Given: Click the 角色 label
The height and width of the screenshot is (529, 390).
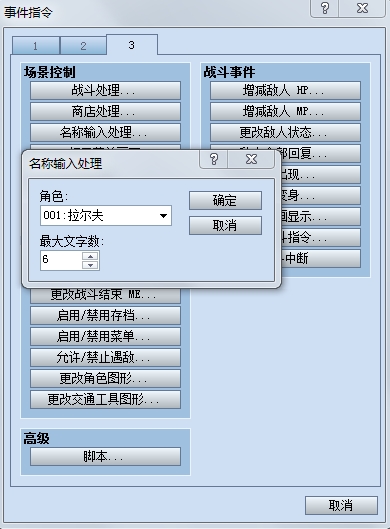Looking at the screenshot, I should pyautogui.click(x=54, y=196).
